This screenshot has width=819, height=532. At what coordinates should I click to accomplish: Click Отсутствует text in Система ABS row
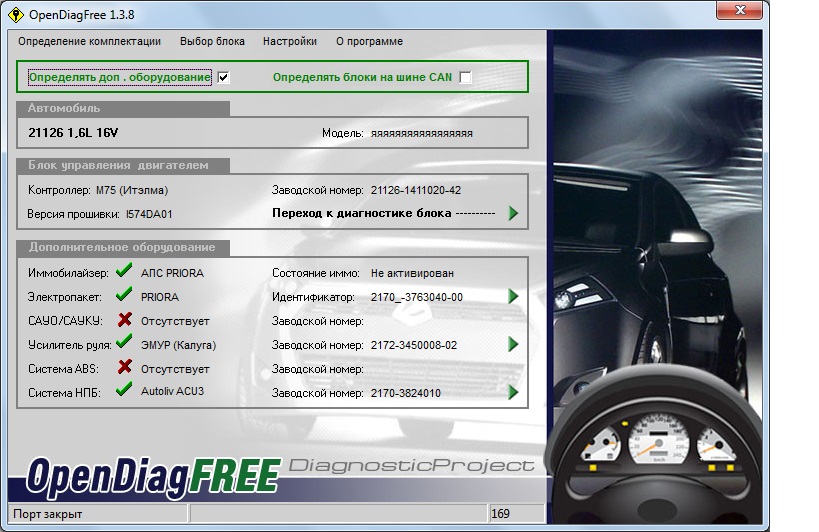175,369
